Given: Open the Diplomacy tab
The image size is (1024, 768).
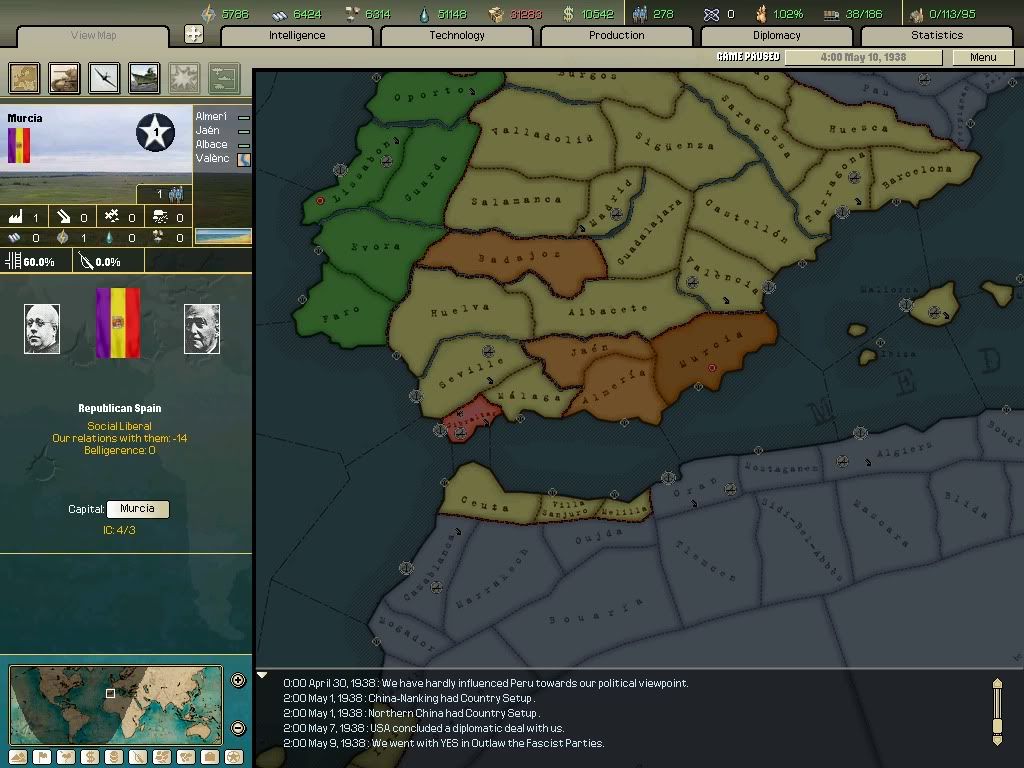Looking at the screenshot, I should [x=776, y=35].
